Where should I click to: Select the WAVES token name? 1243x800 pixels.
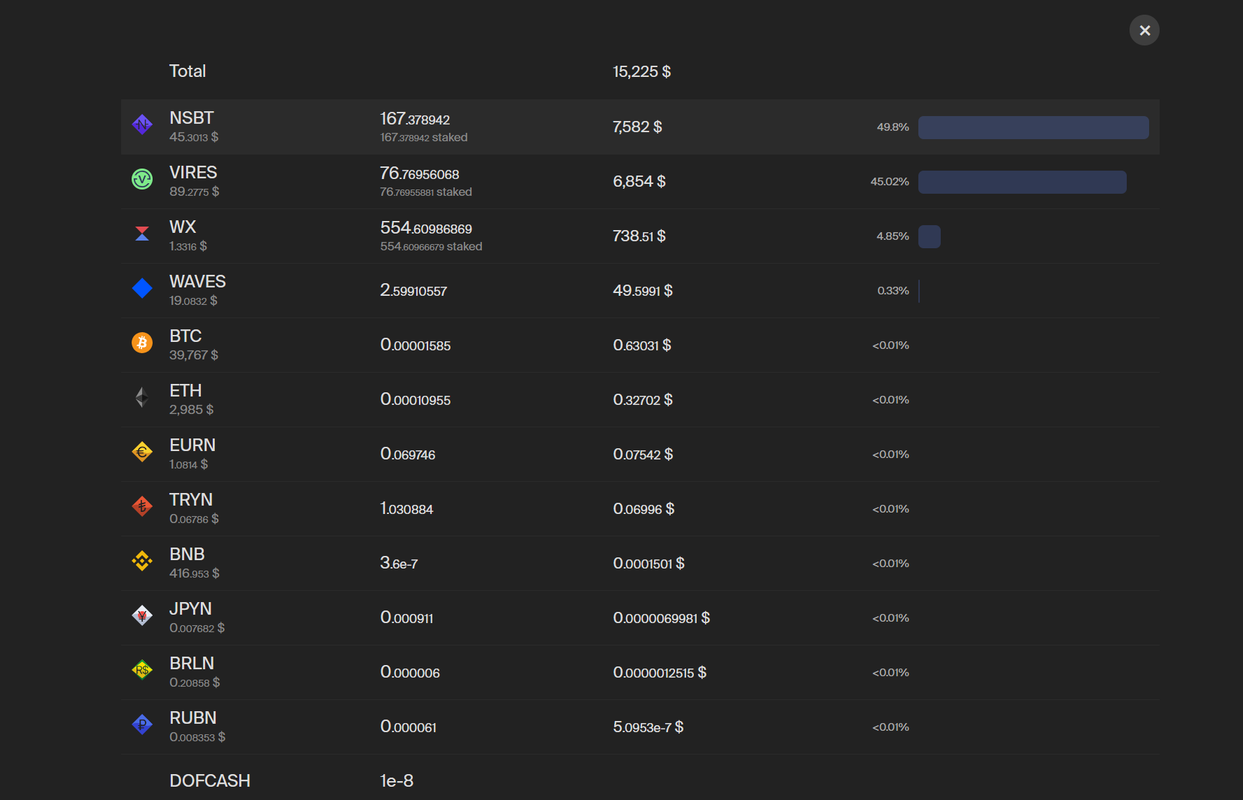(x=198, y=282)
